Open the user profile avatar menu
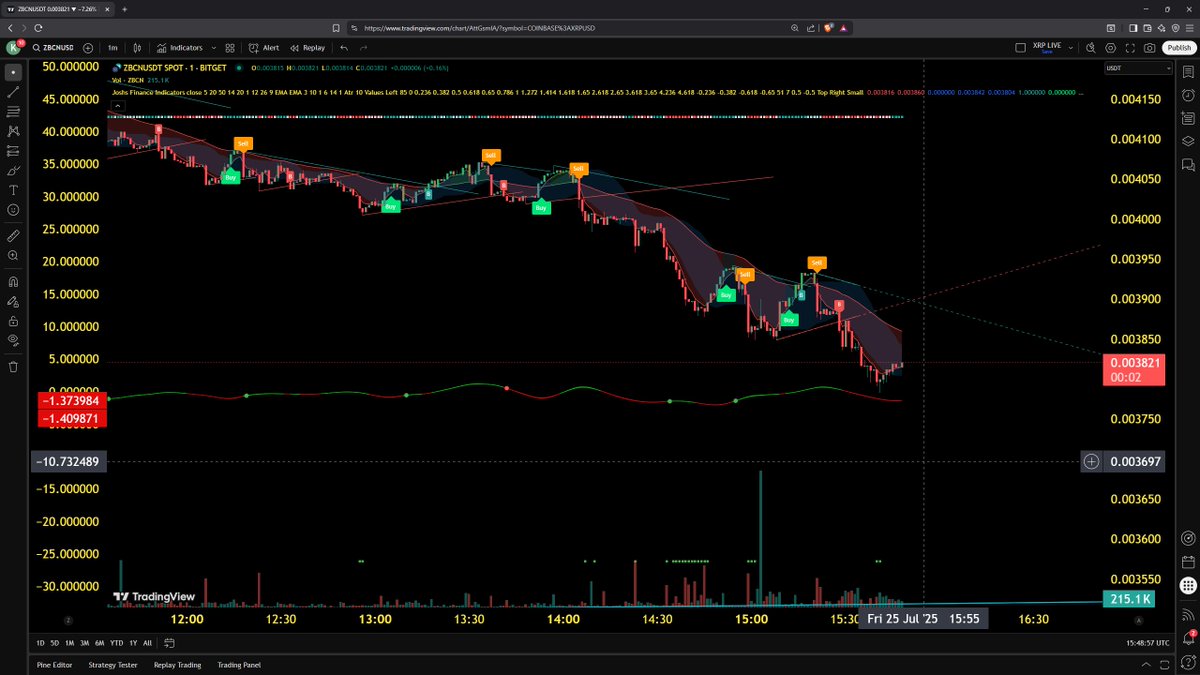Screen dimensions: 1200x675 (14, 47)
